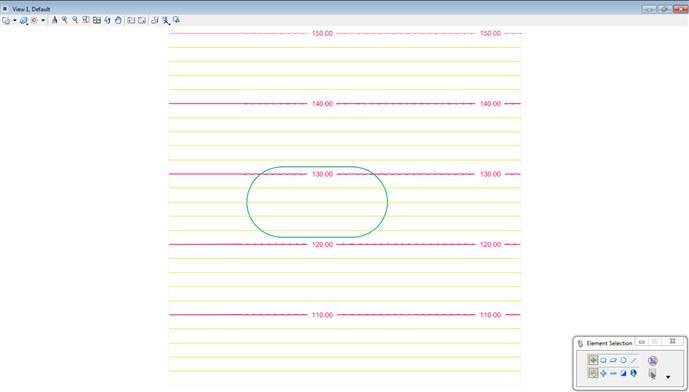Choose the Add selection mode
Image resolution: width=689 pixels, height=392 pixels.
click(x=603, y=373)
